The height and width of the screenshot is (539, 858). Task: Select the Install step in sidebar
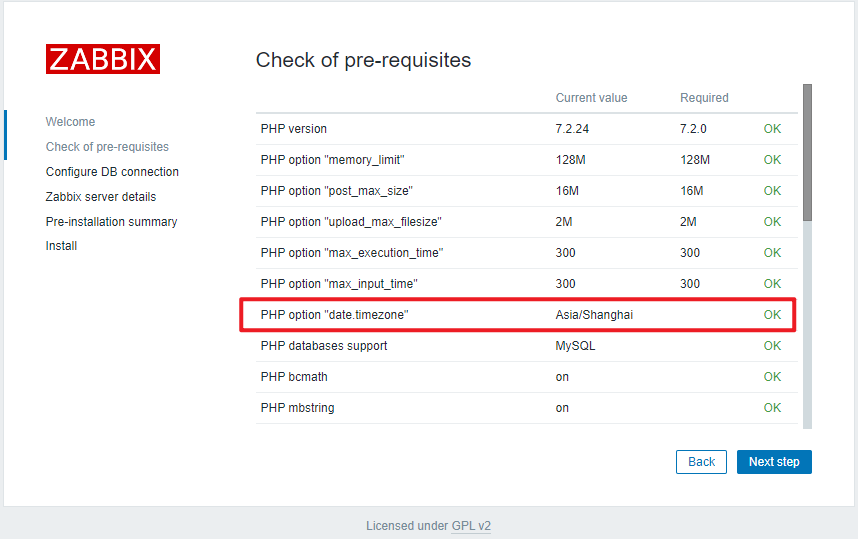coord(61,246)
